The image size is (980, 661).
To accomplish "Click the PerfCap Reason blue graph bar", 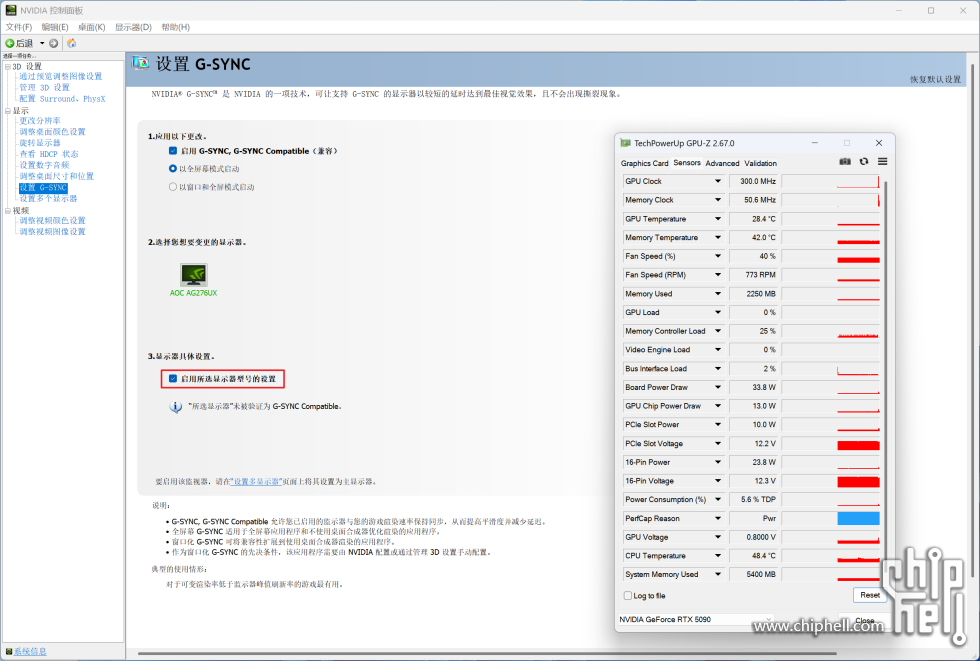I will (858, 518).
